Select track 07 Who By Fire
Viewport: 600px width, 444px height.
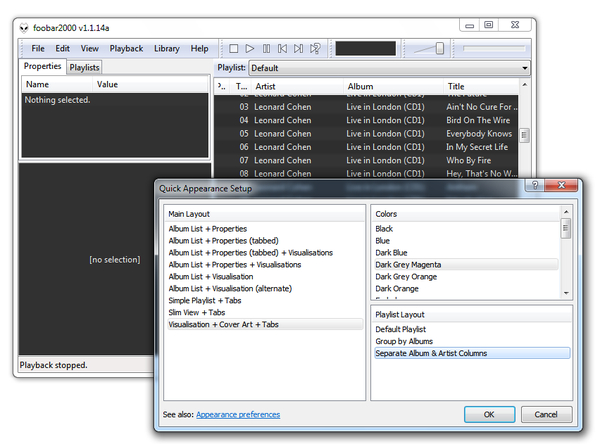coord(366,160)
